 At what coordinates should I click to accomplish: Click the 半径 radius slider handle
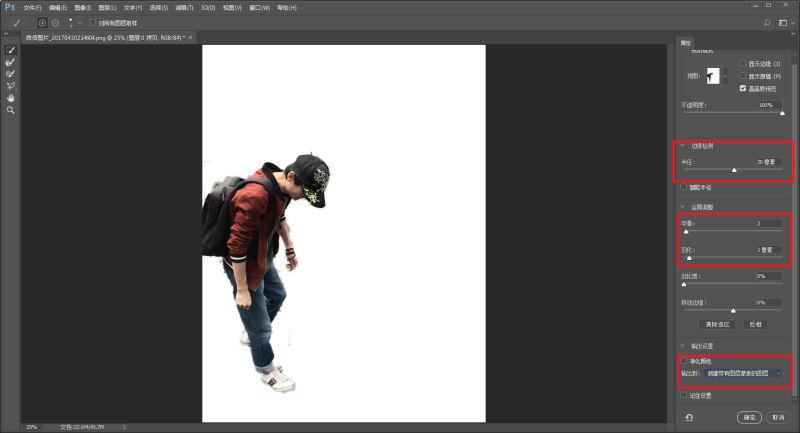pos(734,170)
